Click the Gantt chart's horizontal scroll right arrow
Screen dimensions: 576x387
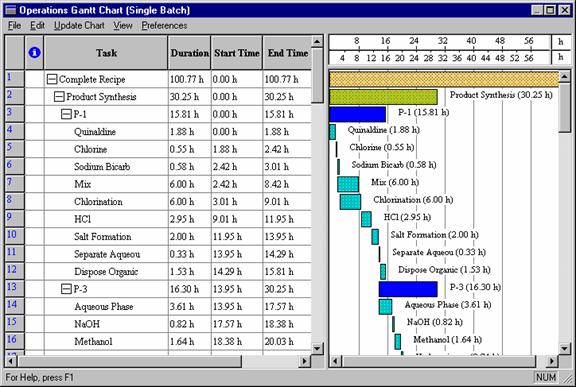pyautogui.click(x=552, y=361)
